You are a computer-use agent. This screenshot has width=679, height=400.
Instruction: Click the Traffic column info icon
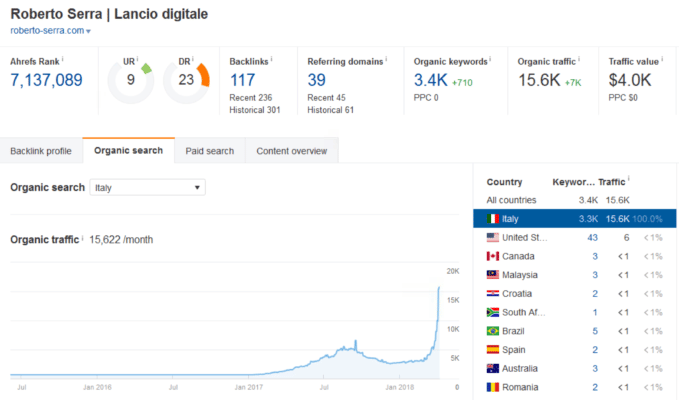628,179
